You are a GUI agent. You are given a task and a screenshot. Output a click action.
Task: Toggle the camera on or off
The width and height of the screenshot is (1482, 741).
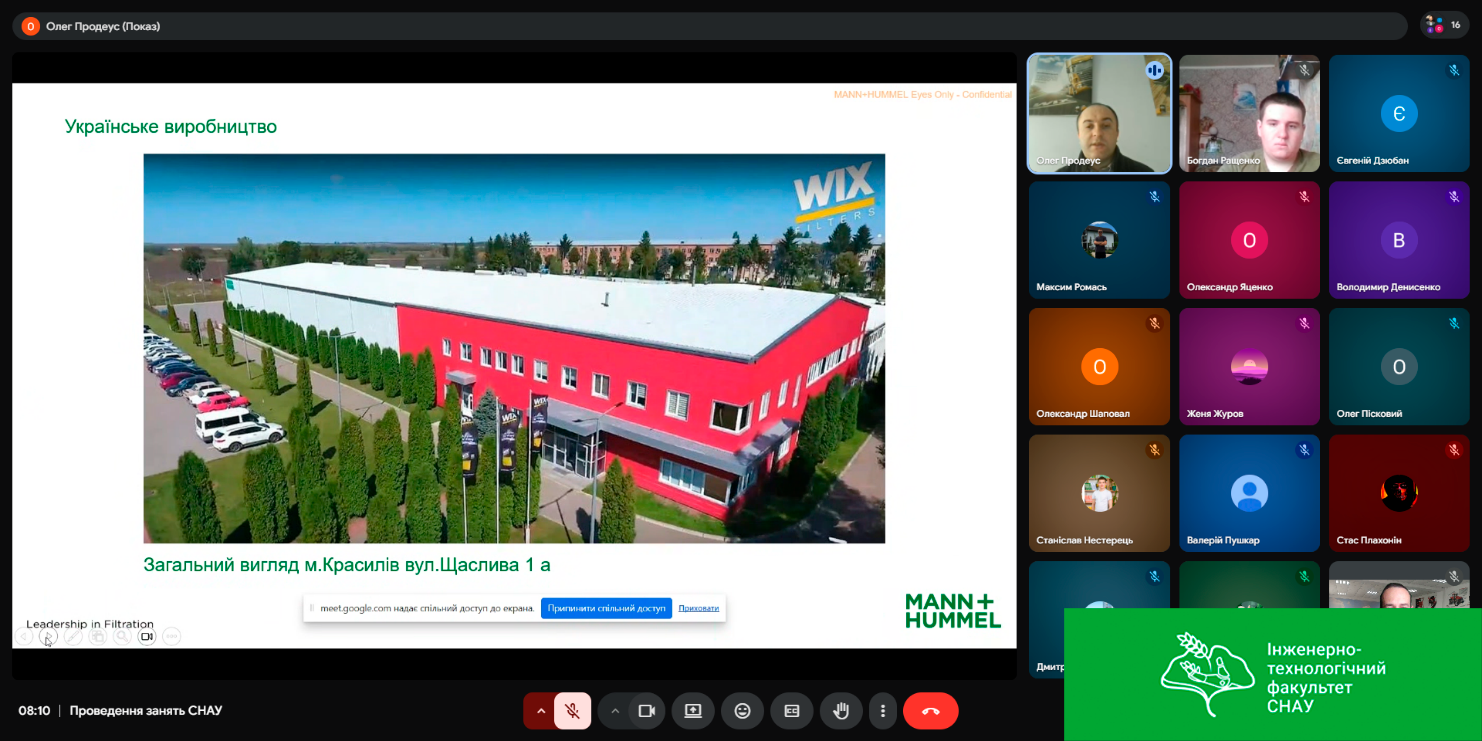[646, 711]
